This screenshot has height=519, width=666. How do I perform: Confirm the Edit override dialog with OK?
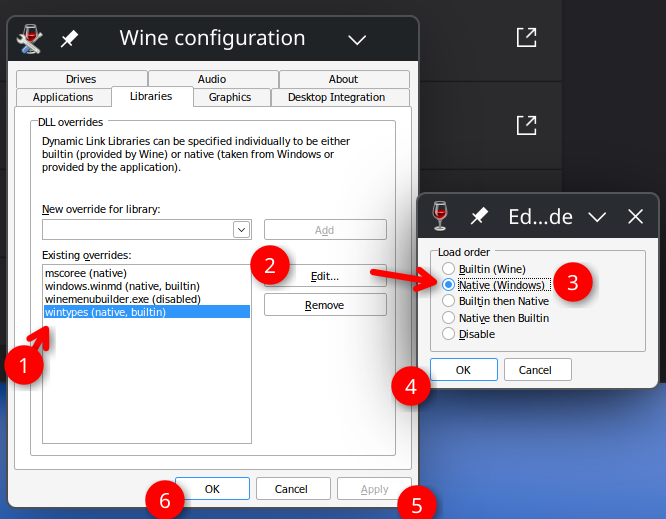464,370
